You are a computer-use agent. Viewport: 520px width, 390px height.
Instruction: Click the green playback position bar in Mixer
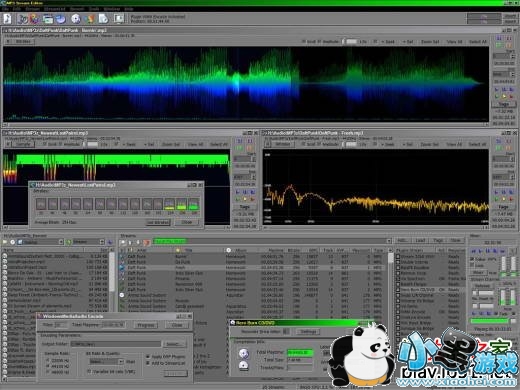[x=489, y=321]
